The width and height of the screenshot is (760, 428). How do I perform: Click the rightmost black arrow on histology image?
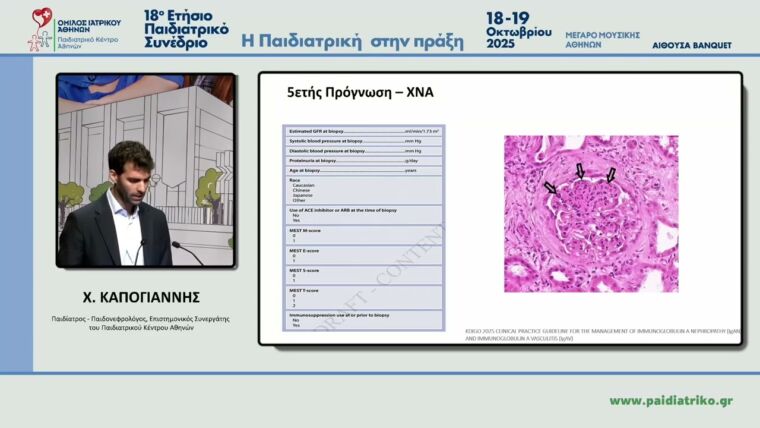pyautogui.click(x=611, y=175)
